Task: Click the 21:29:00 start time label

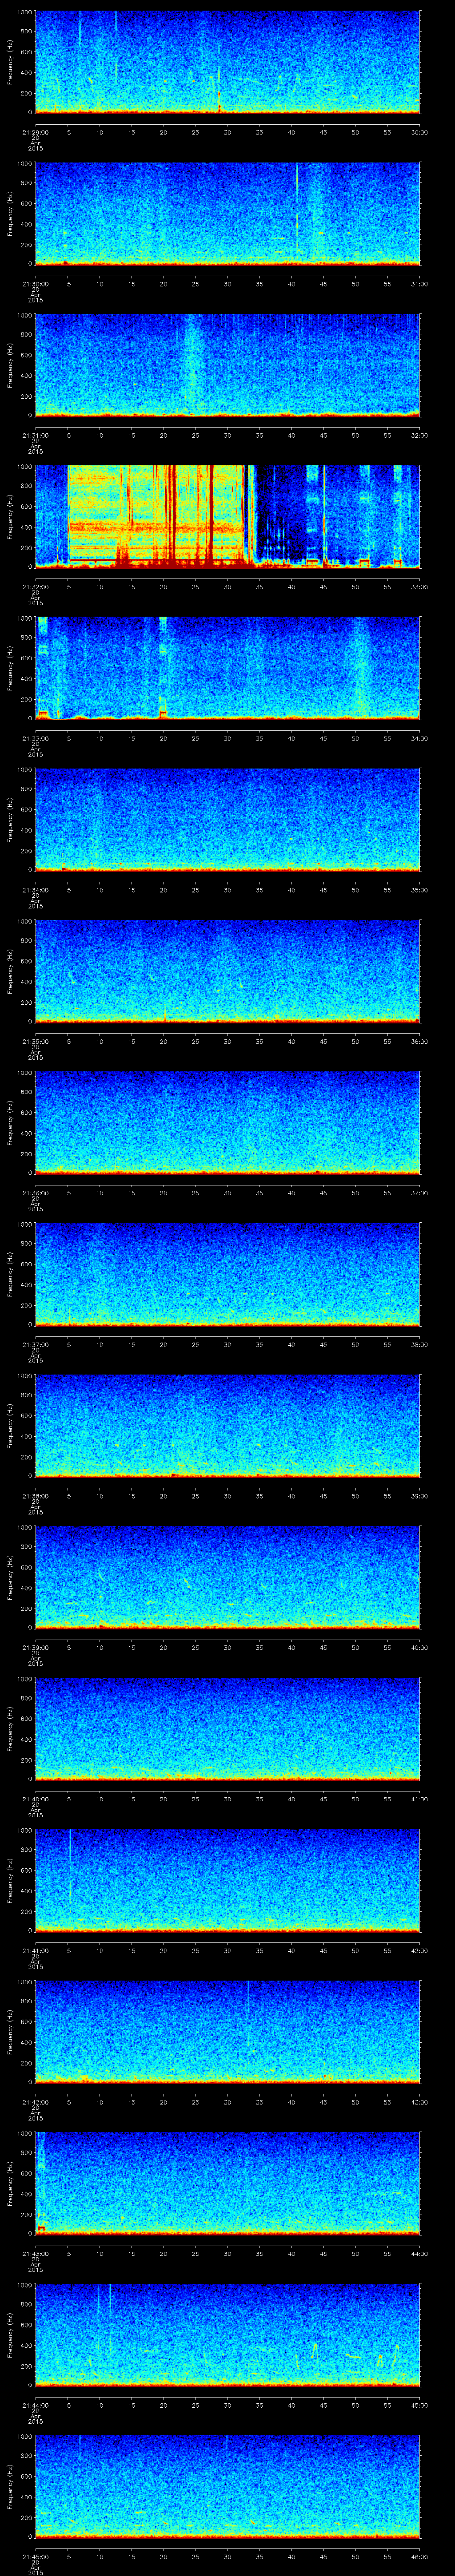Action: pyautogui.click(x=35, y=132)
